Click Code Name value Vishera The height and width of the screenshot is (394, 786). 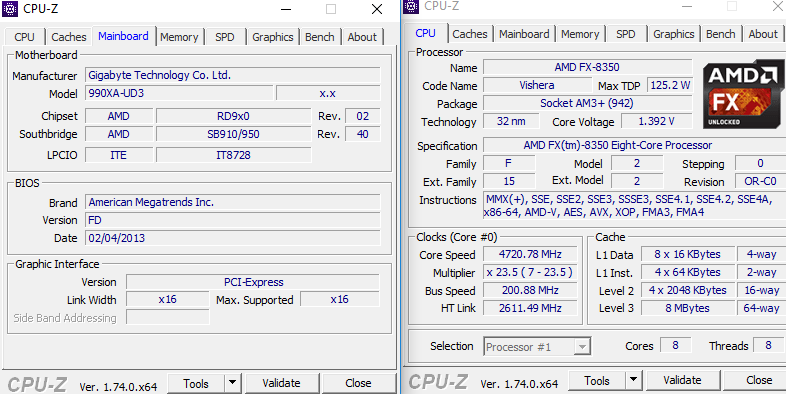(x=537, y=85)
